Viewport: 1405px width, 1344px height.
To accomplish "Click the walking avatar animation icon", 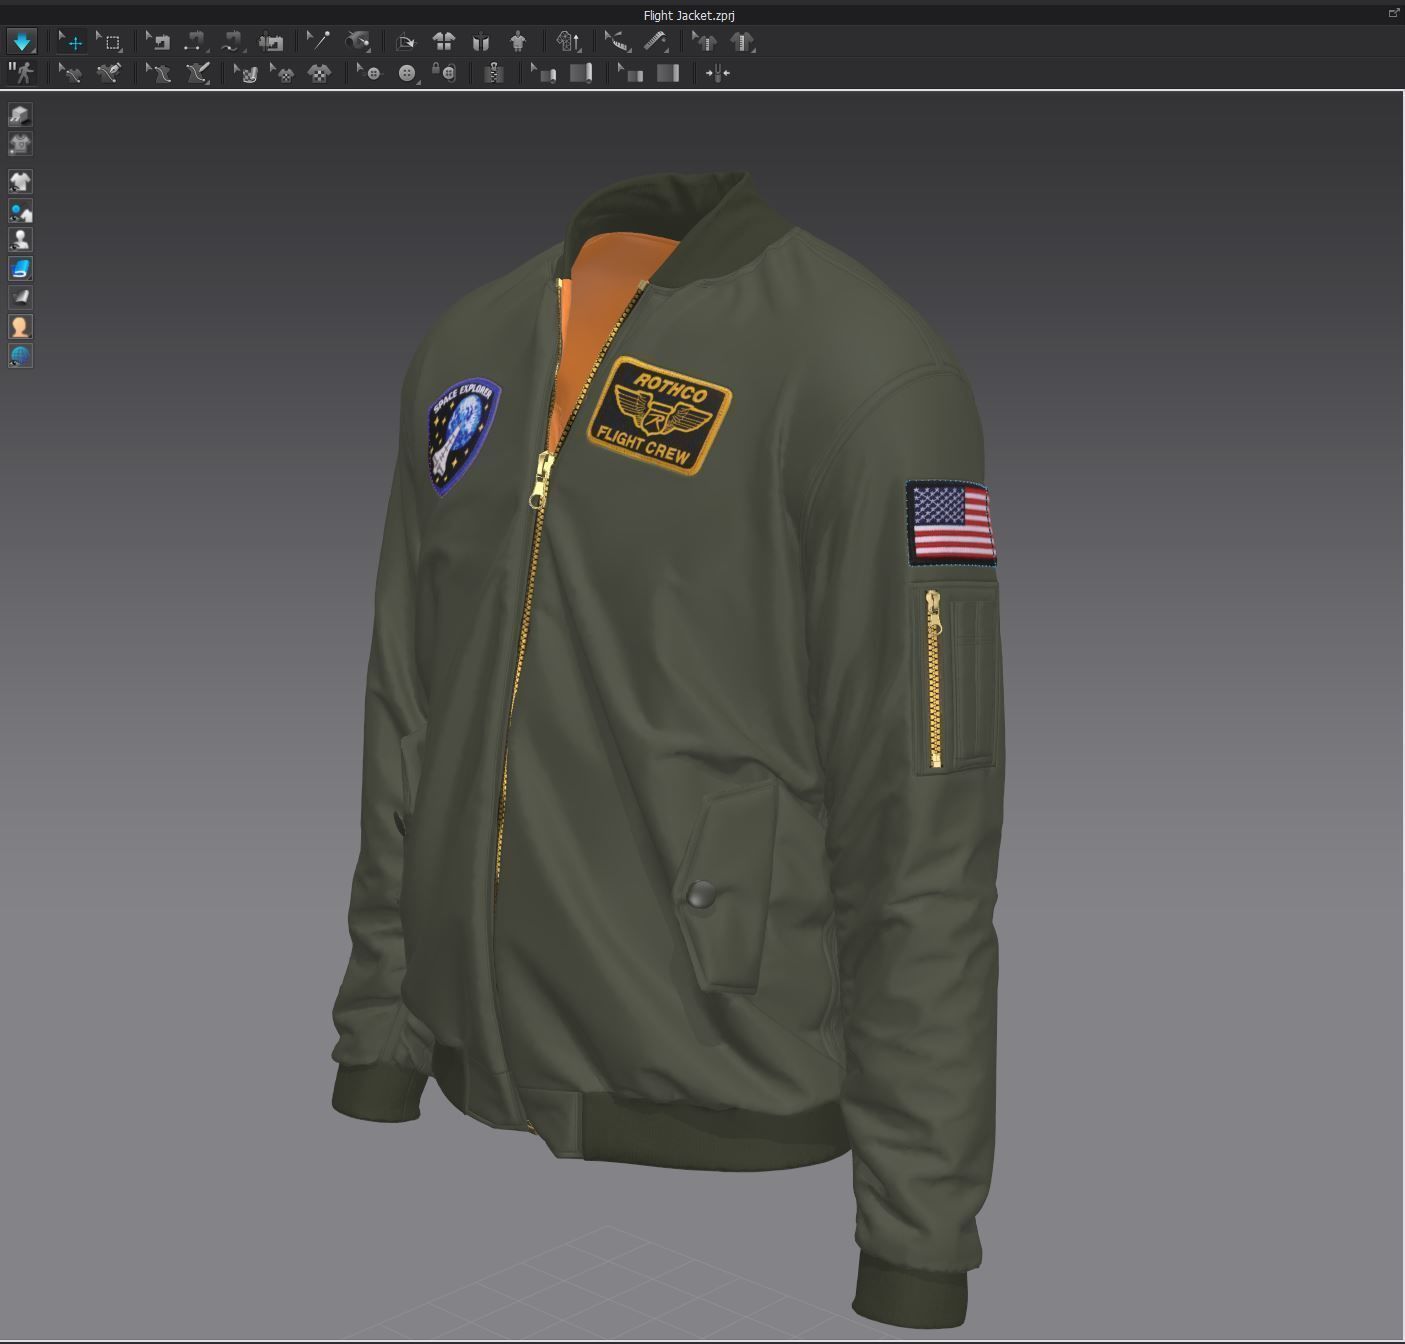I will click(x=22, y=72).
